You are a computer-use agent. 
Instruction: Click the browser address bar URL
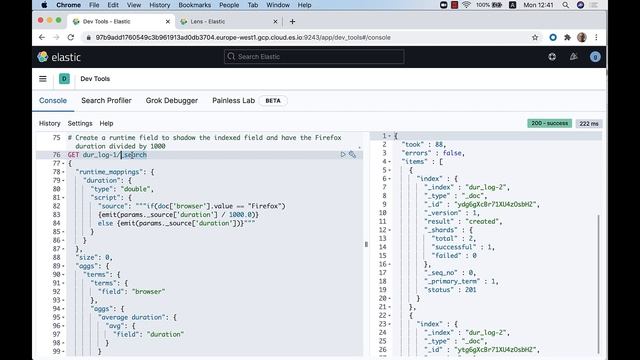pyautogui.click(x=243, y=37)
